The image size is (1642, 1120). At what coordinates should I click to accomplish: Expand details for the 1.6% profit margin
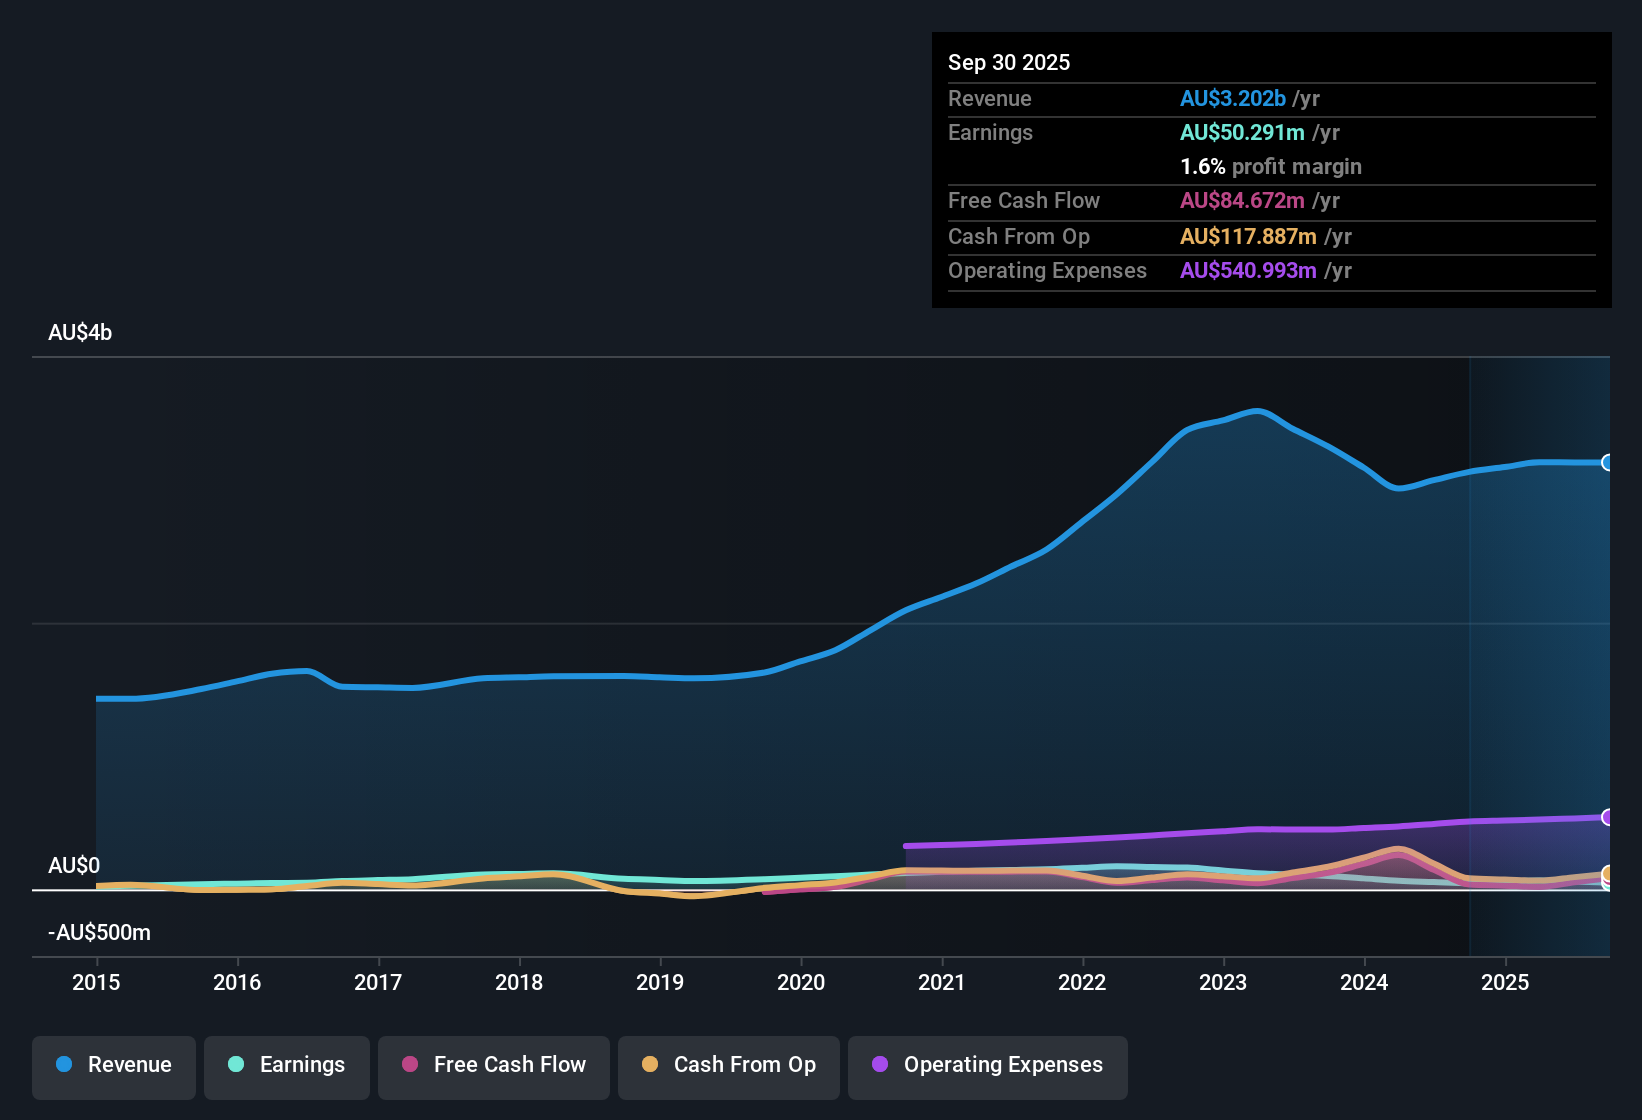(x=1270, y=166)
